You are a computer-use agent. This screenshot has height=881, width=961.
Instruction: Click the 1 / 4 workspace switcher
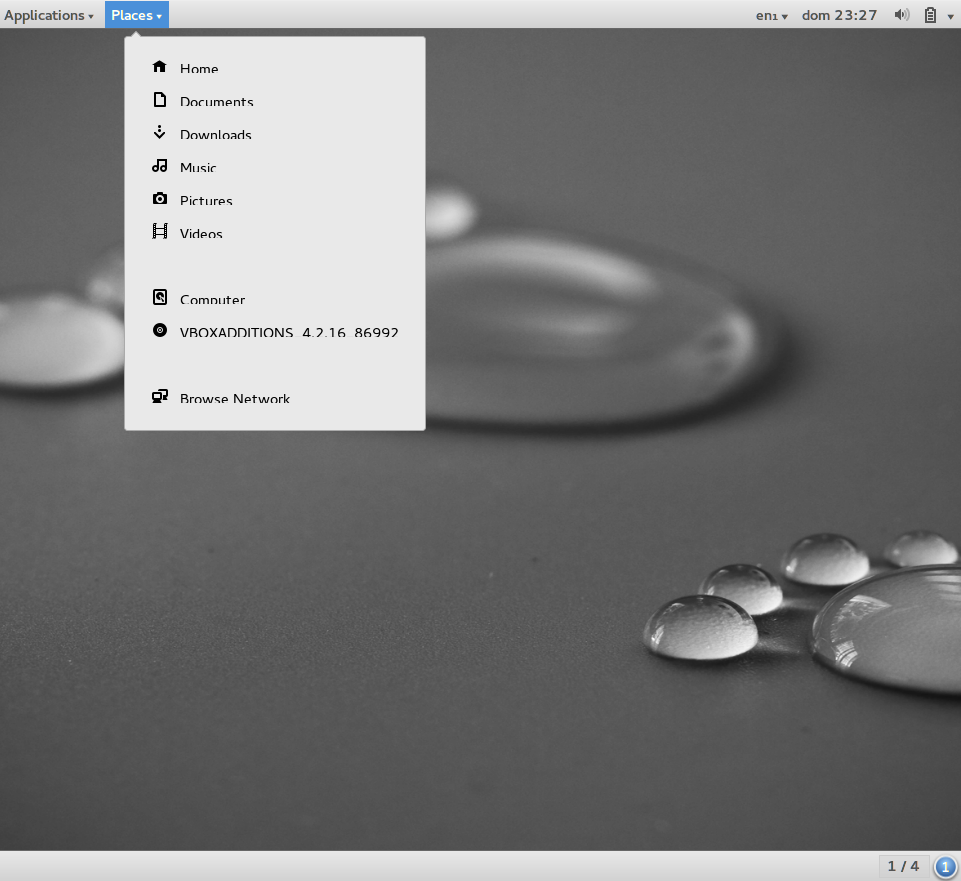tap(903, 866)
